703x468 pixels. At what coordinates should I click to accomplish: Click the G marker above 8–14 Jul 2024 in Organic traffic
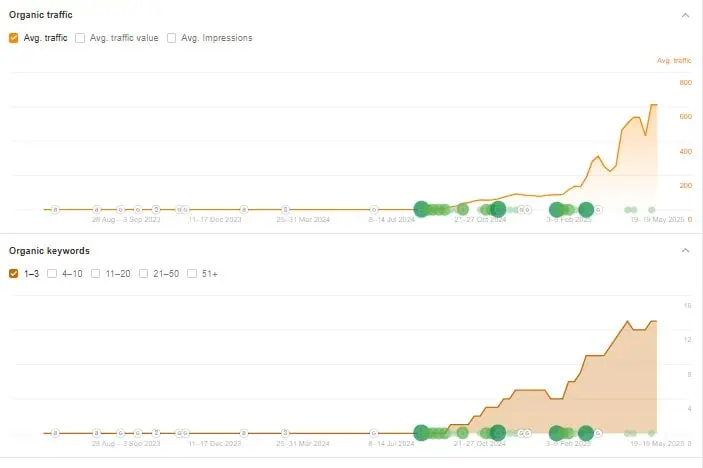coord(374,209)
